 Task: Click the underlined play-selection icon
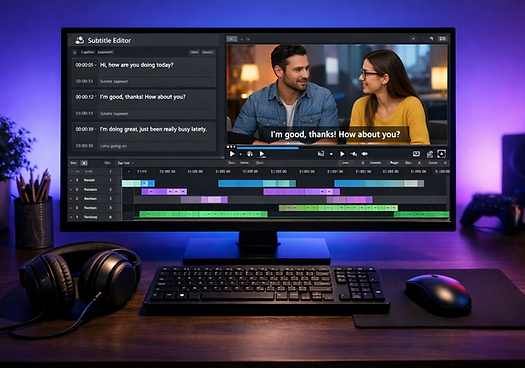pos(262,154)
